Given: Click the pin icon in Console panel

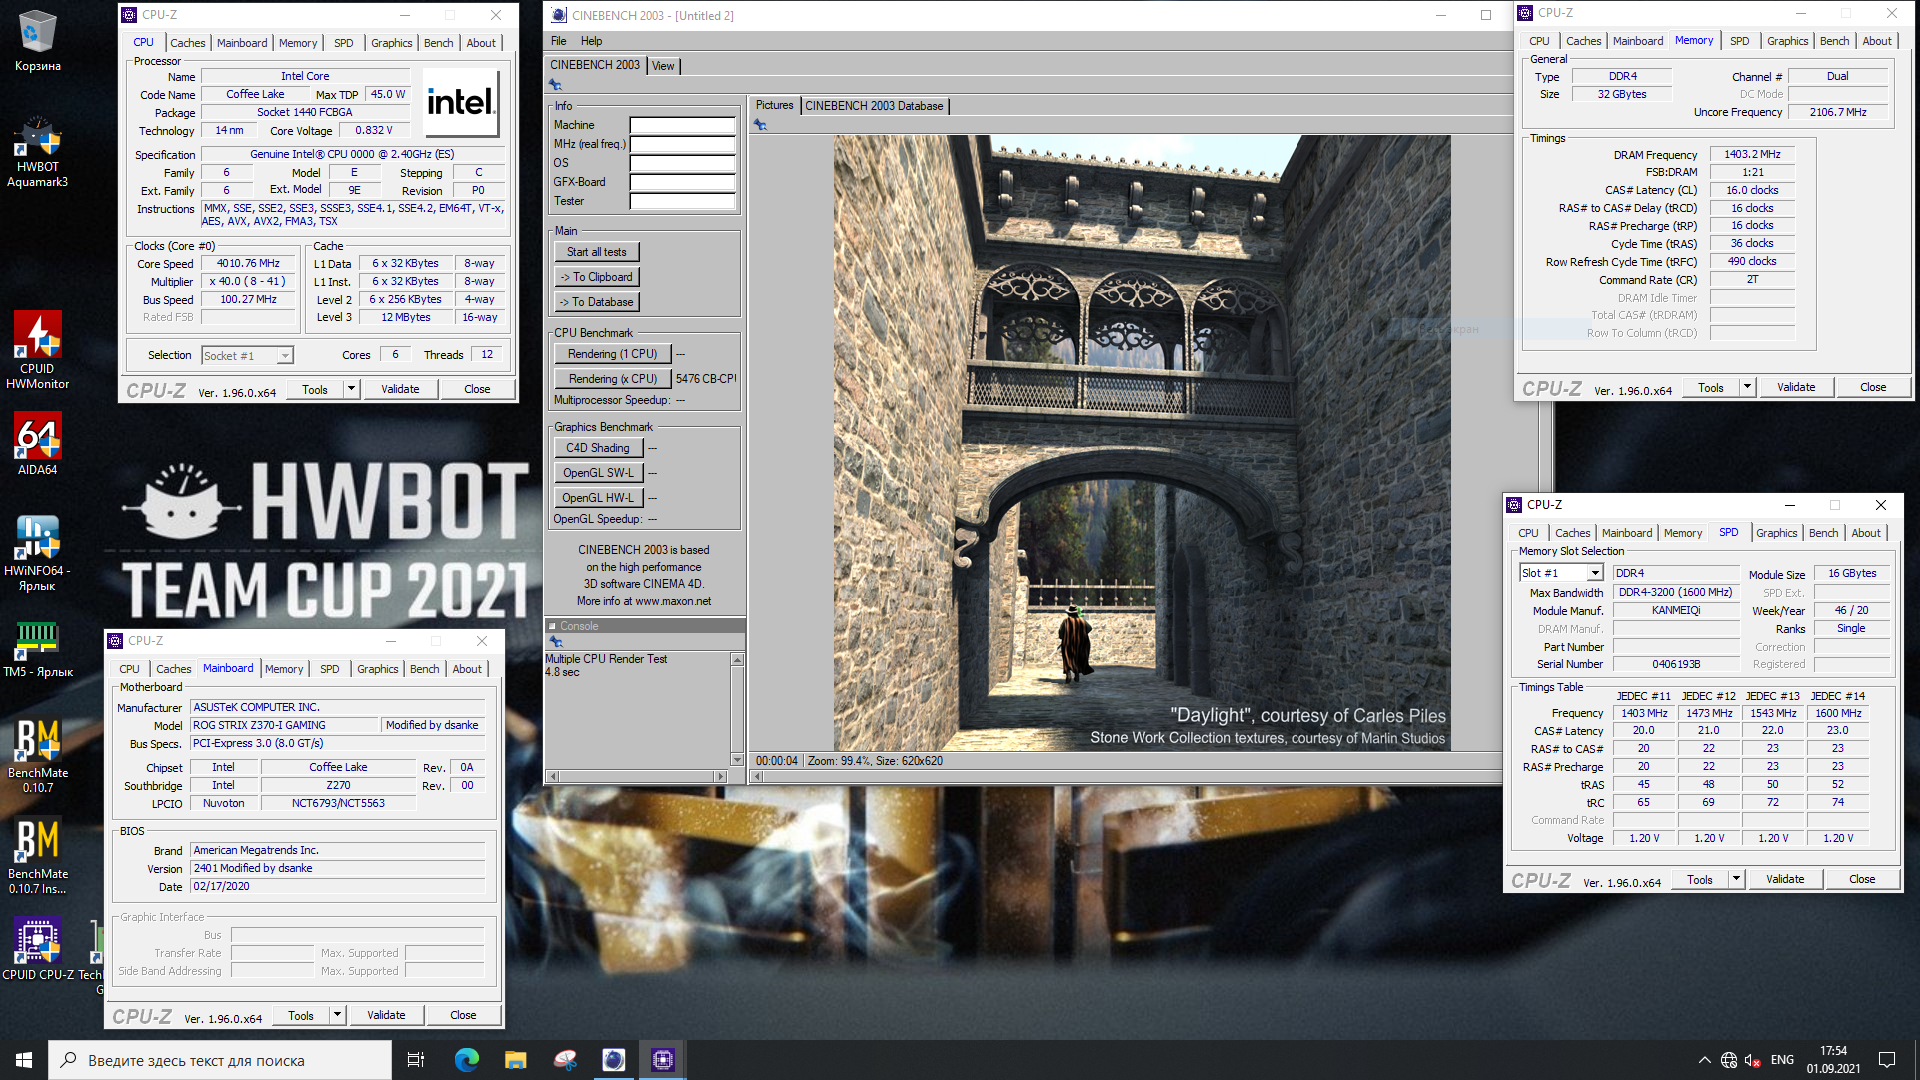Looking at the screenshot, I should coord(556,642).
